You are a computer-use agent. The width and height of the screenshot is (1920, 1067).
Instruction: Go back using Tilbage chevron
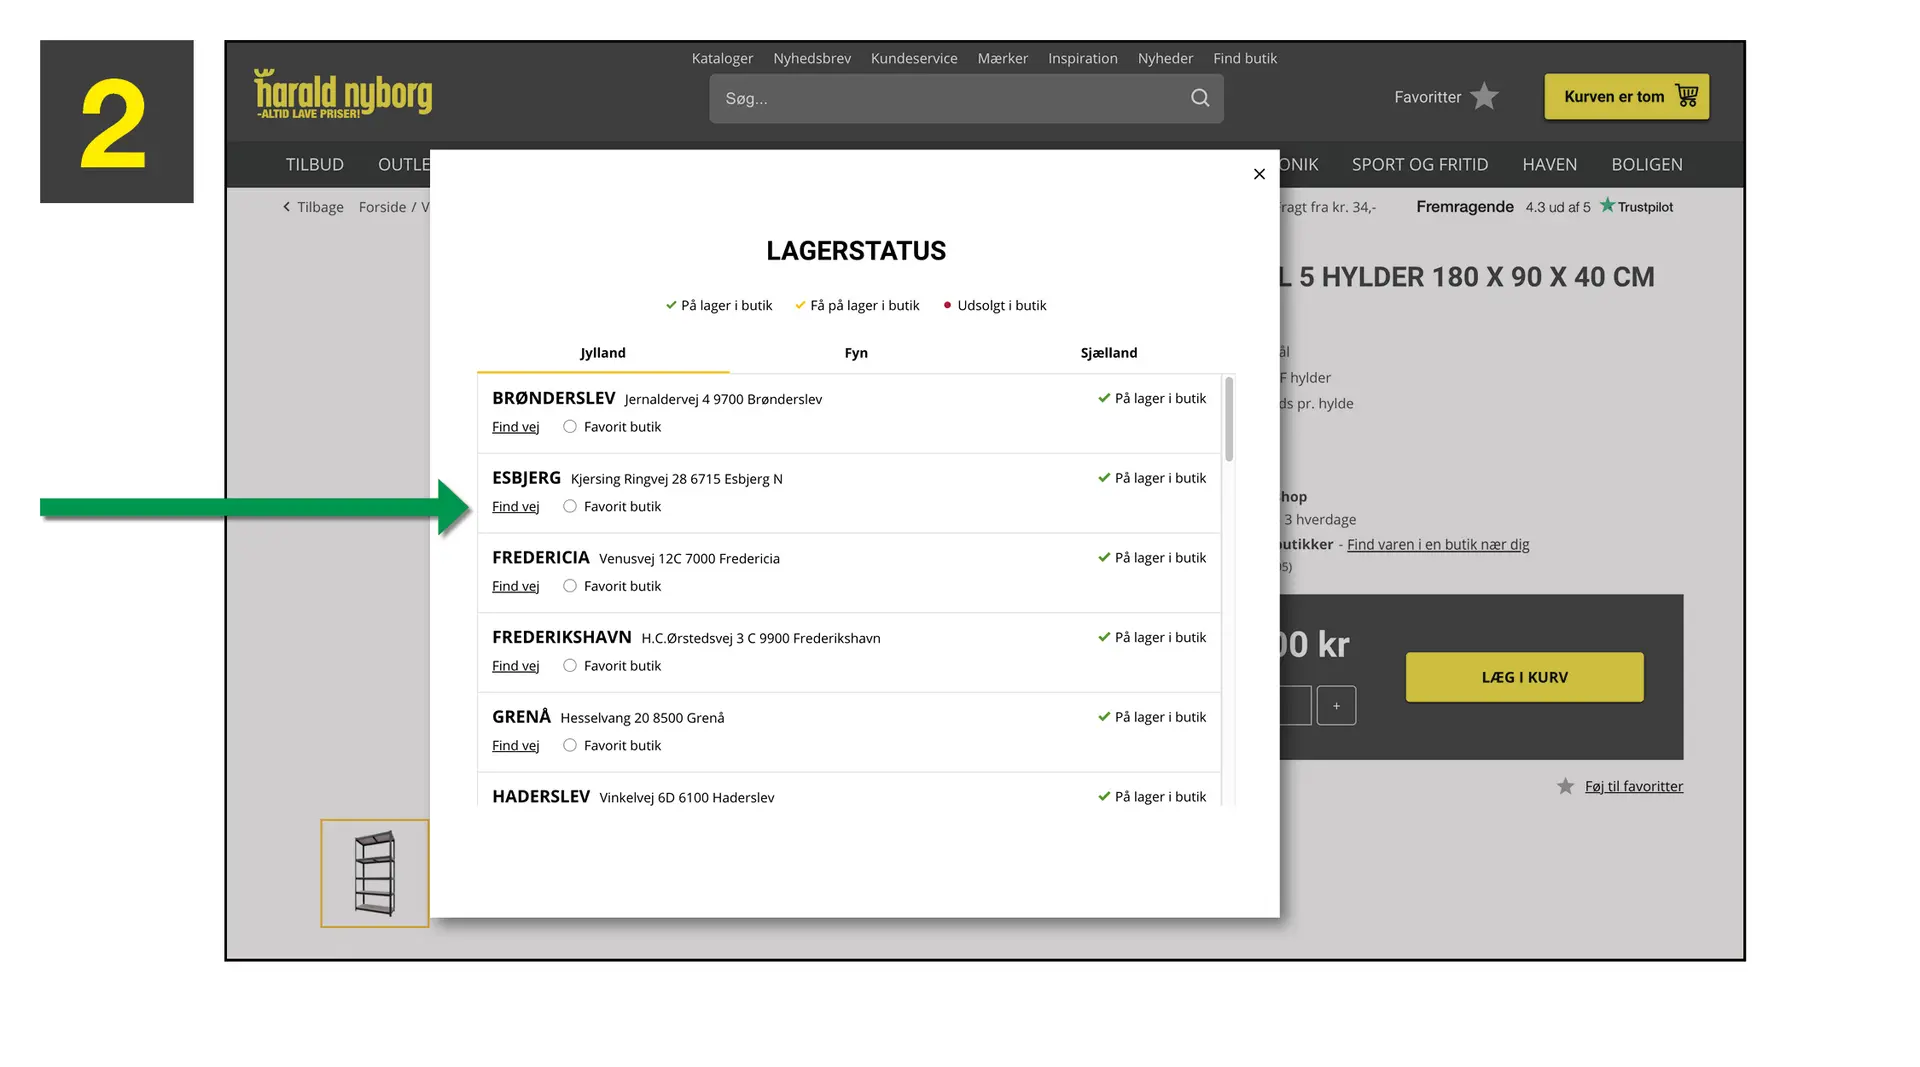point(287,207)
